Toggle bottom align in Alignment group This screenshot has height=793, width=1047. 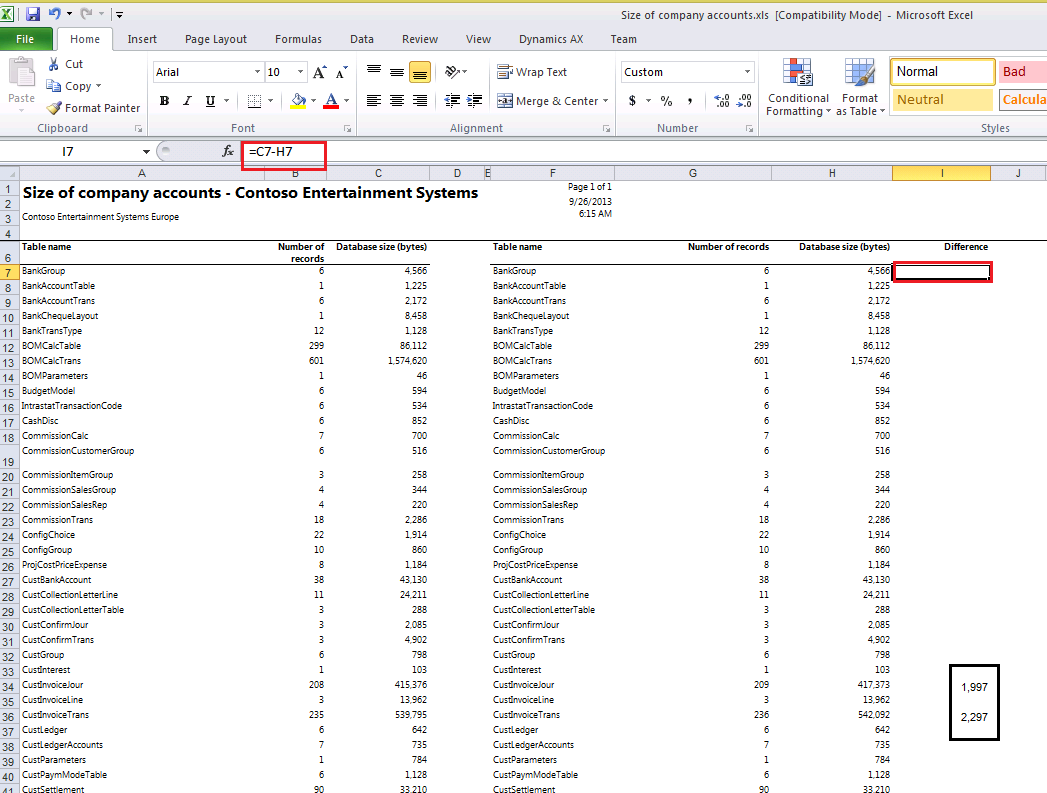pyautogui.click(x=420, y=72)
